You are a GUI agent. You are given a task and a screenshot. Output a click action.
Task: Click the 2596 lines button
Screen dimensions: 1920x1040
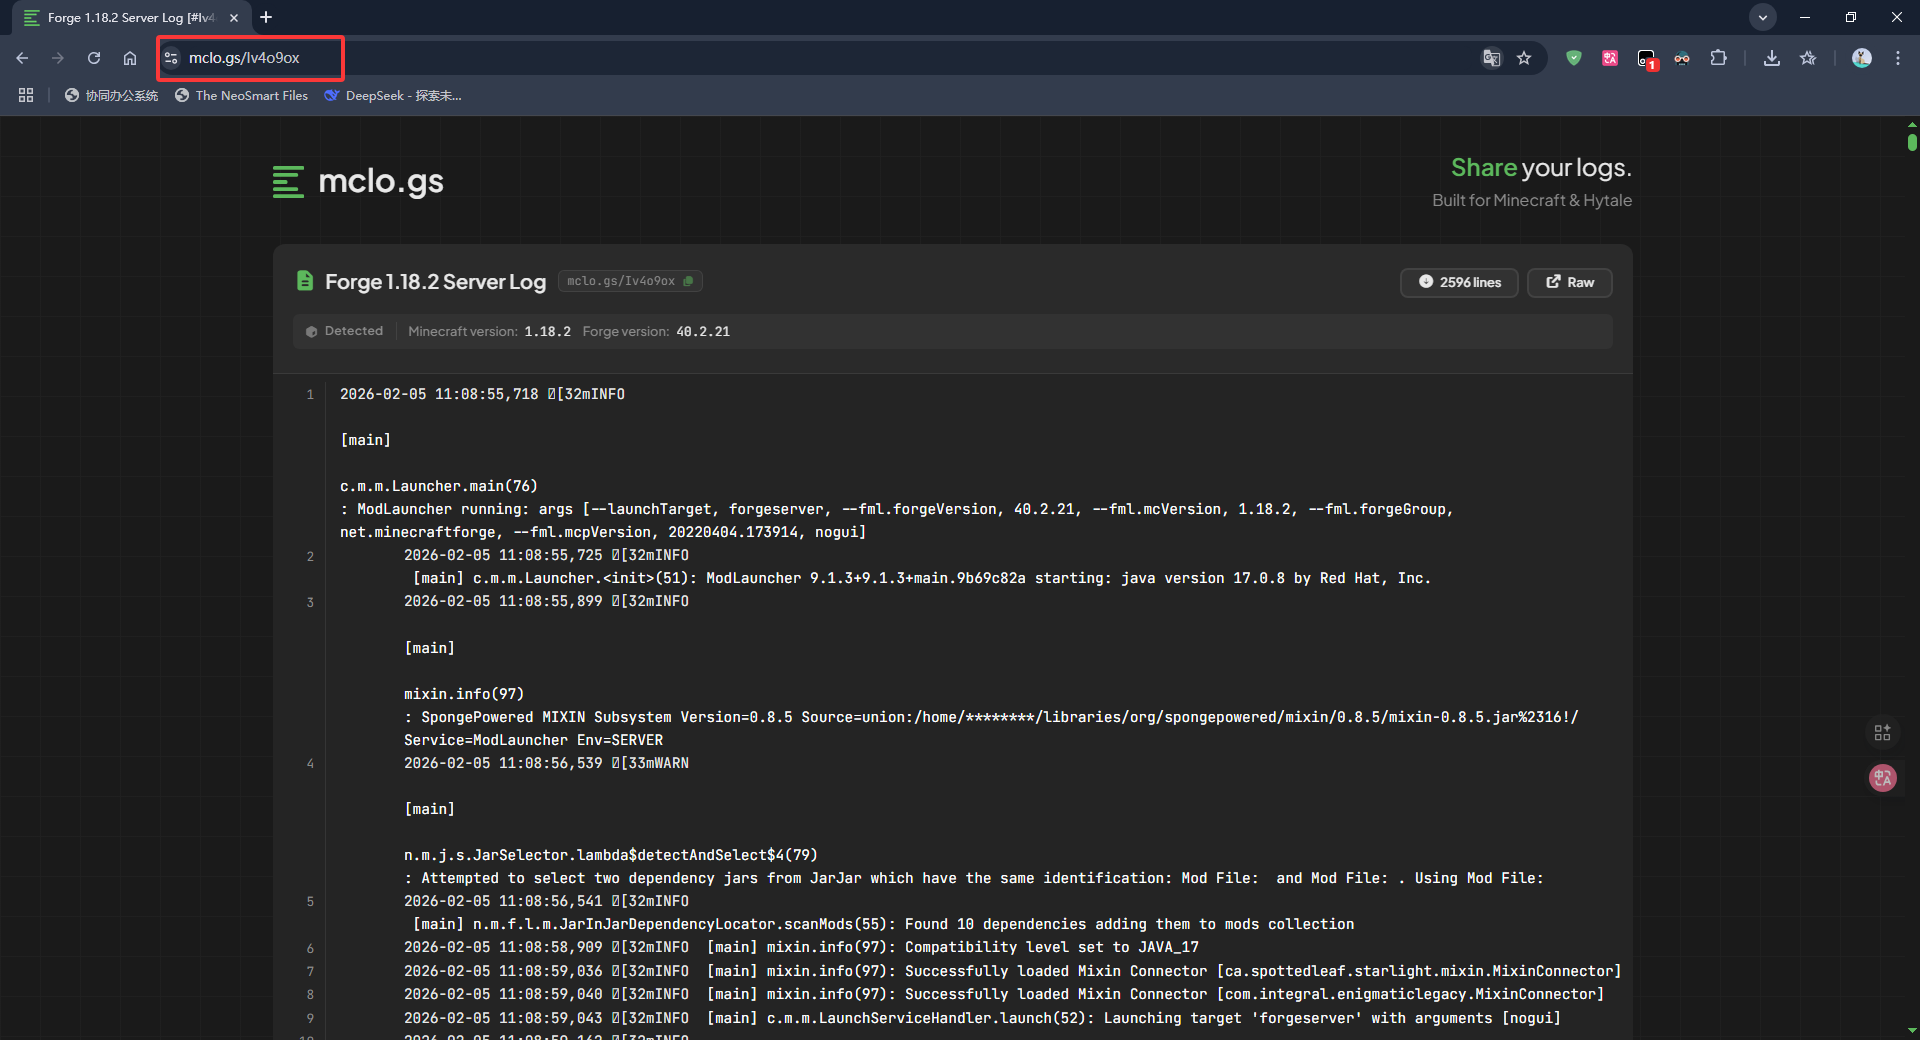click(x=1459, y=282)
